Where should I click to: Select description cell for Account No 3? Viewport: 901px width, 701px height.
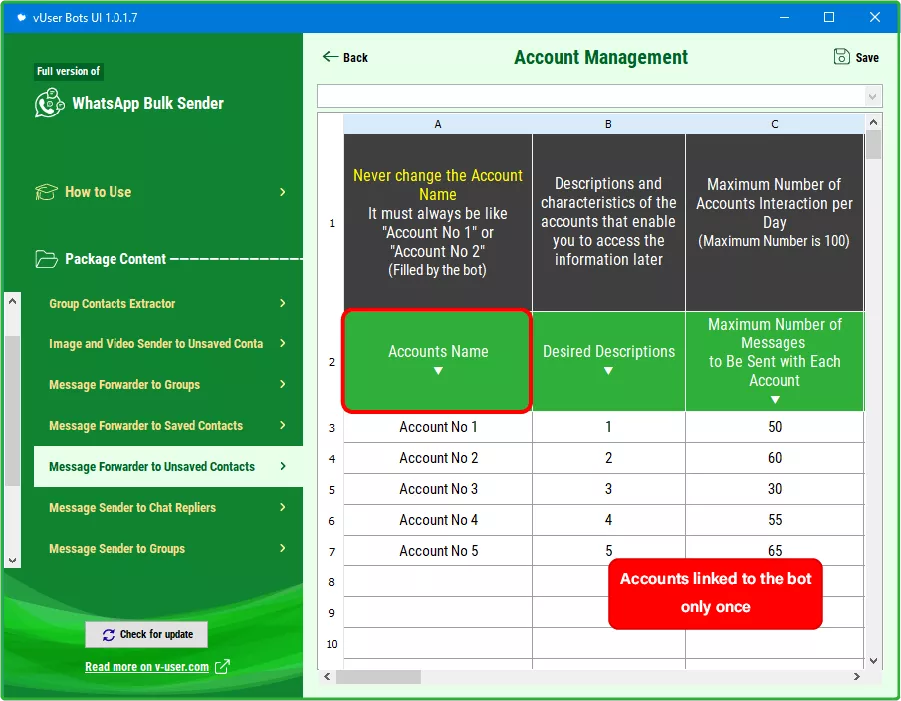(x=609, y=489)
